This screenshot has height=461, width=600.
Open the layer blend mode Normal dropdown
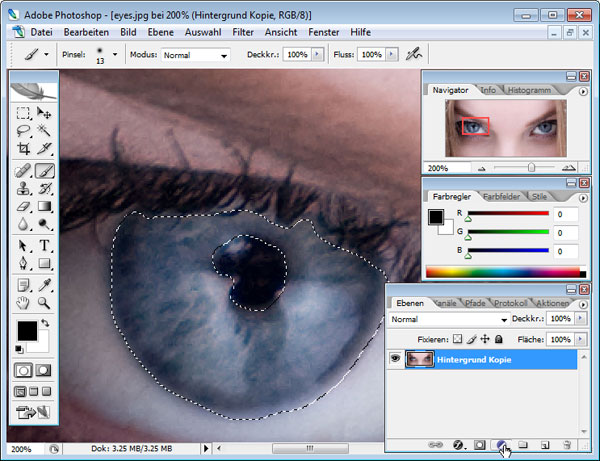tap(449, 320)
